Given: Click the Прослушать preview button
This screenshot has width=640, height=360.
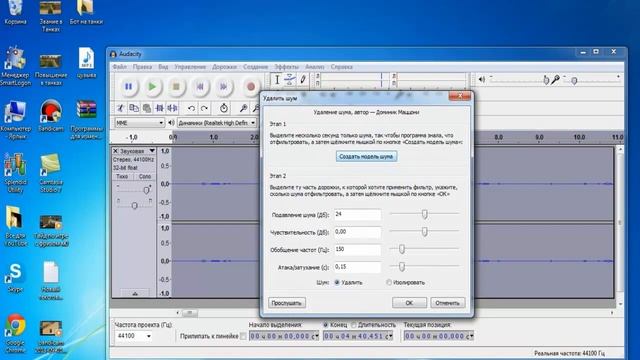Looking at the screenshot, I should 287,303.
